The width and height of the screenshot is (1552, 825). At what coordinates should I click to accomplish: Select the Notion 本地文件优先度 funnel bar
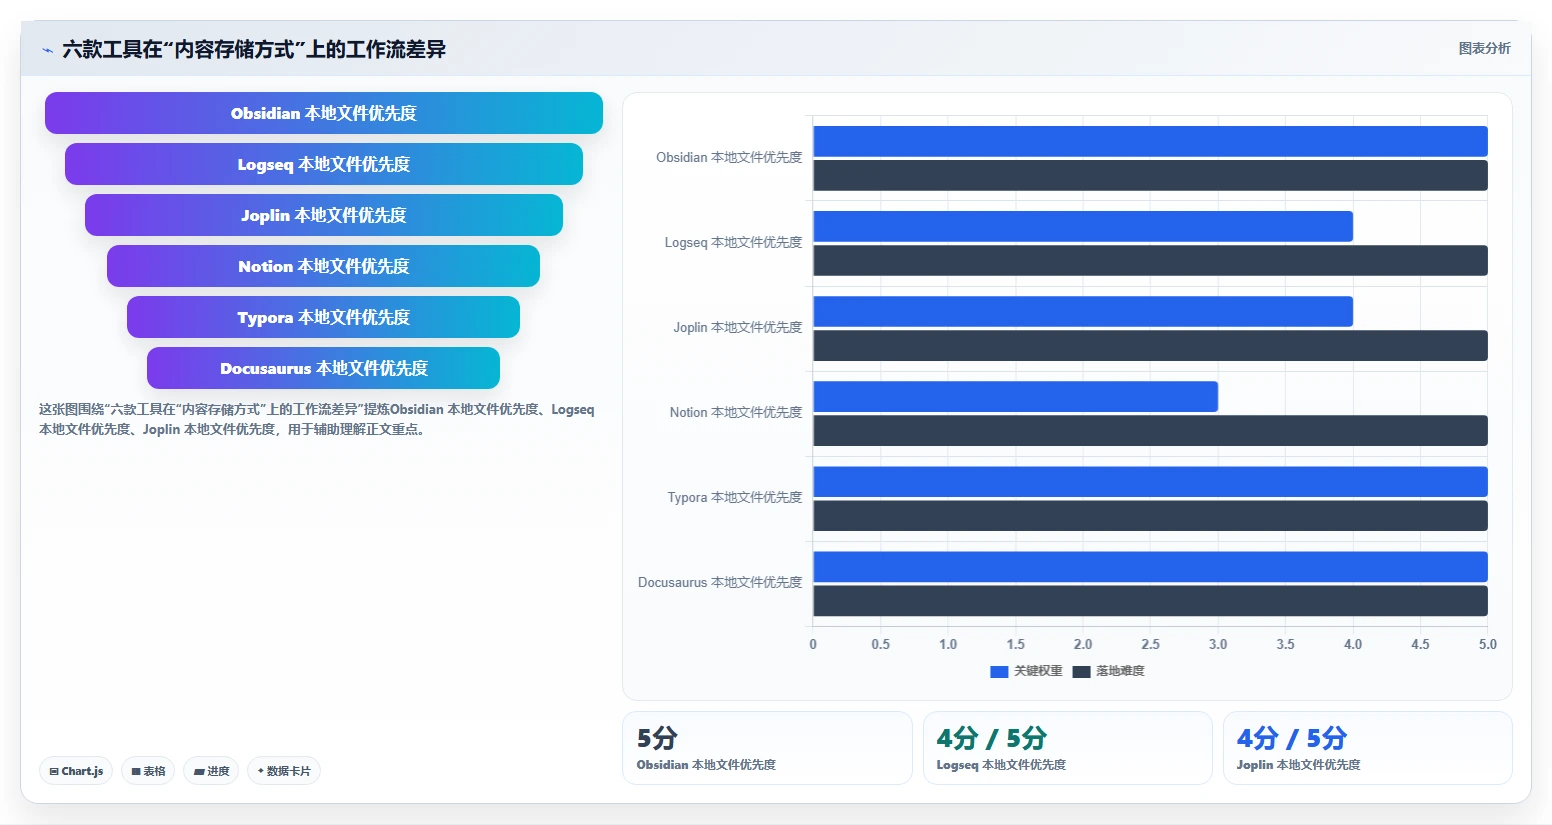(324, 266)
